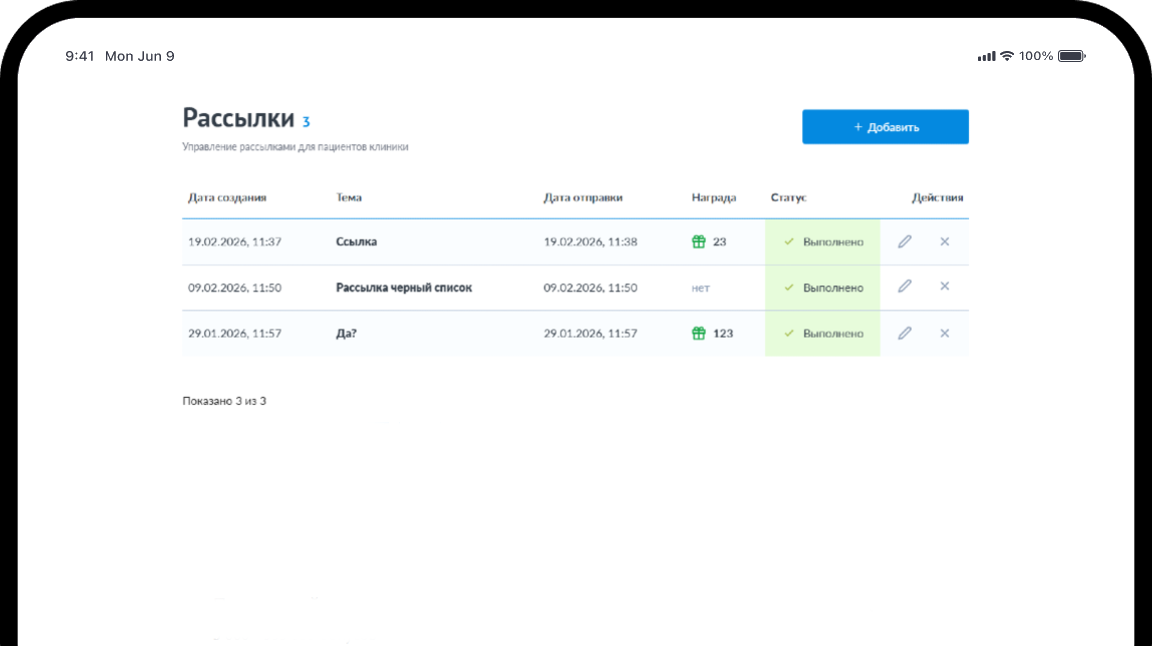Sort by "Дата создания" column header
The height and width of the screenshot is (646, 1152).
click(227, 198)
